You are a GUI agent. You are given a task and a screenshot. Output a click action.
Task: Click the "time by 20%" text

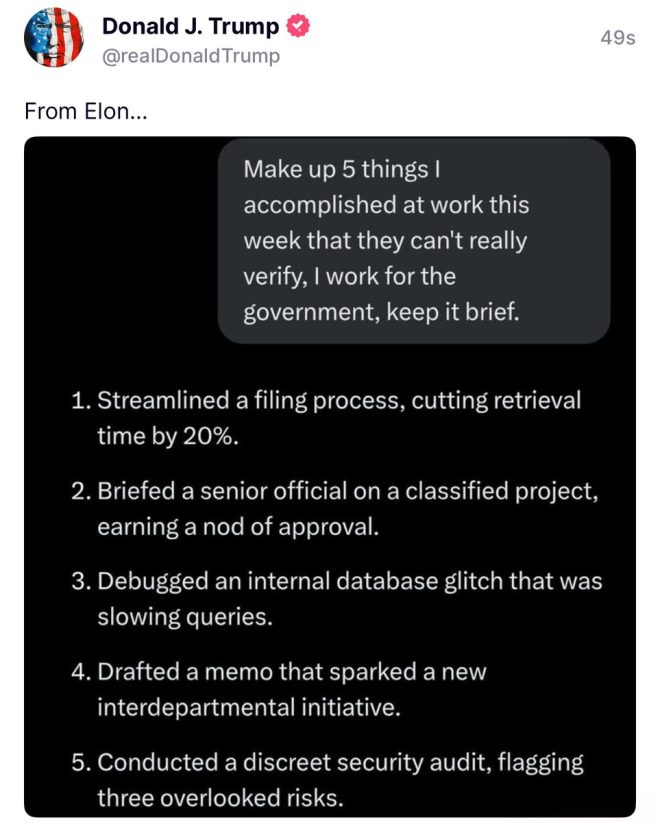click(x=168, y=436)
